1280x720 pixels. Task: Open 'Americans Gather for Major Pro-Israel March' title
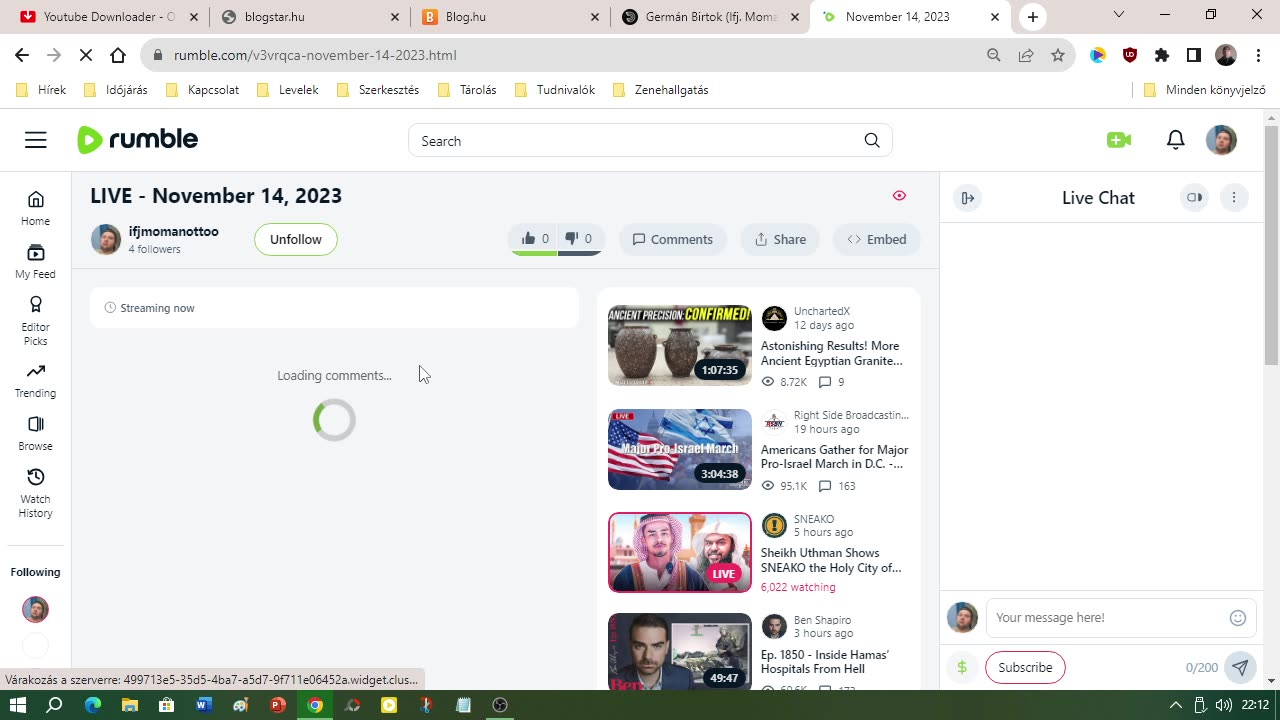coord(835,457)
